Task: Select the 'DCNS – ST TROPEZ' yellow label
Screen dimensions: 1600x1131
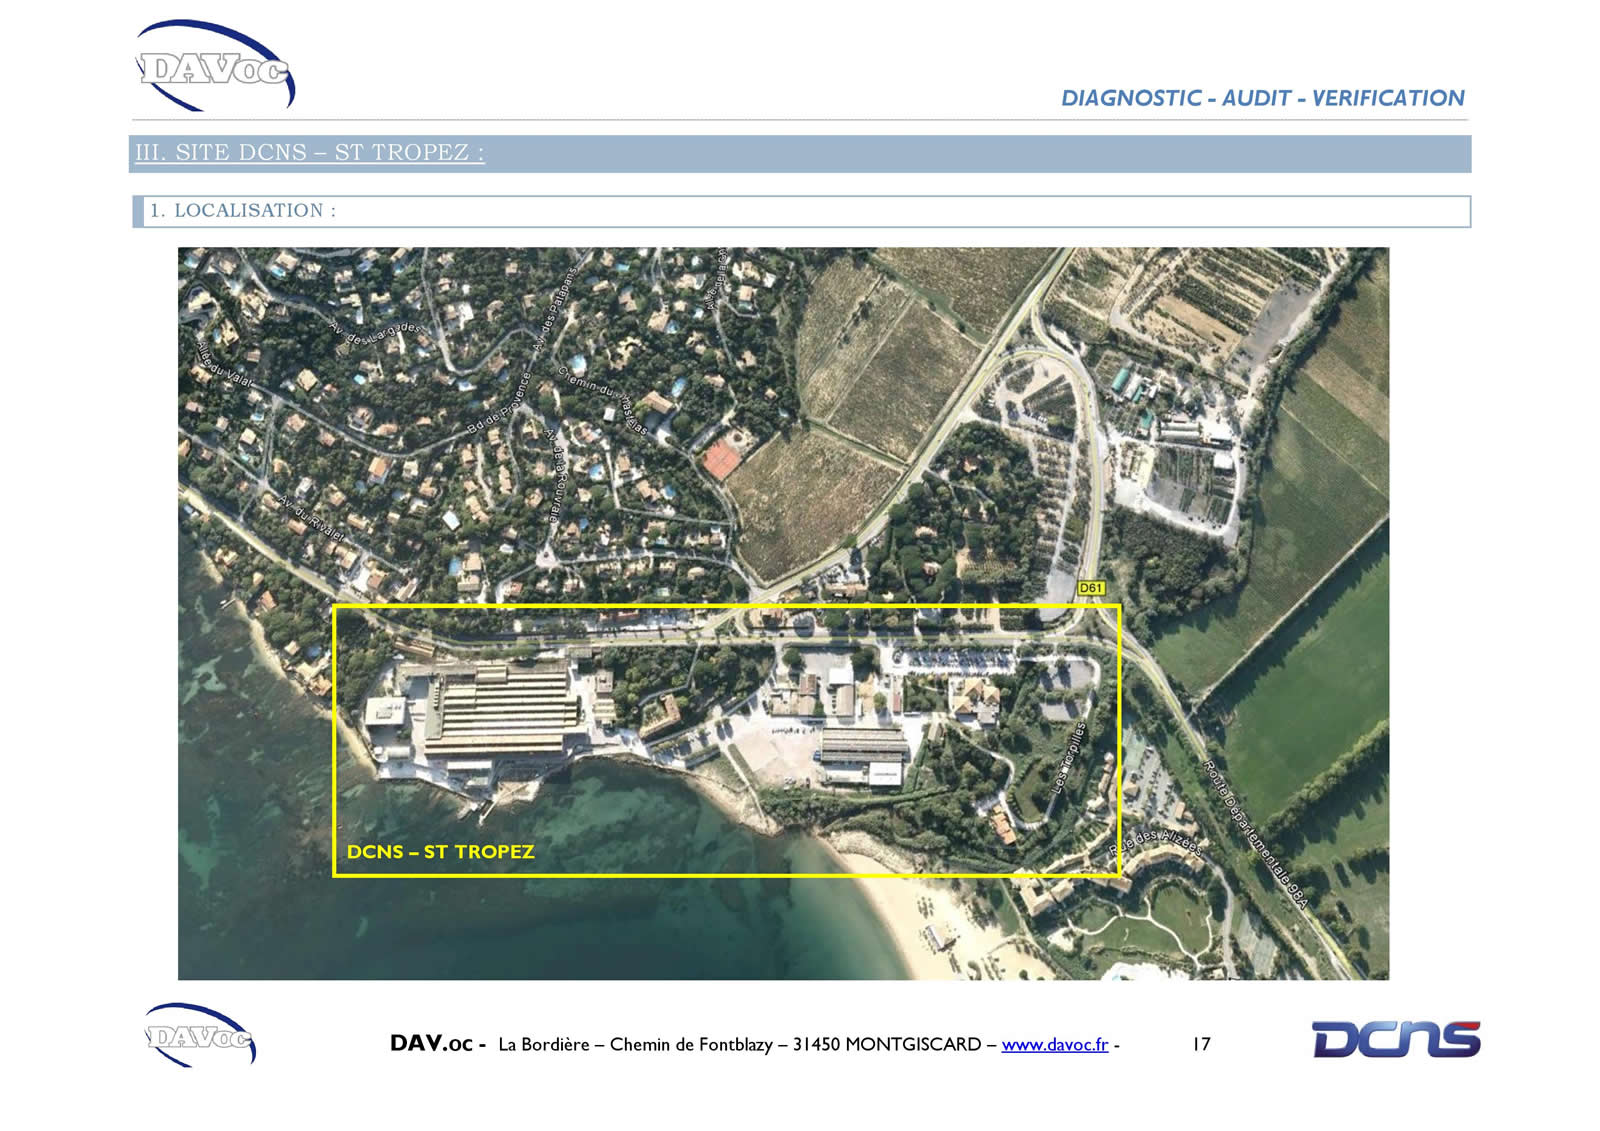Action: [440, 852]
